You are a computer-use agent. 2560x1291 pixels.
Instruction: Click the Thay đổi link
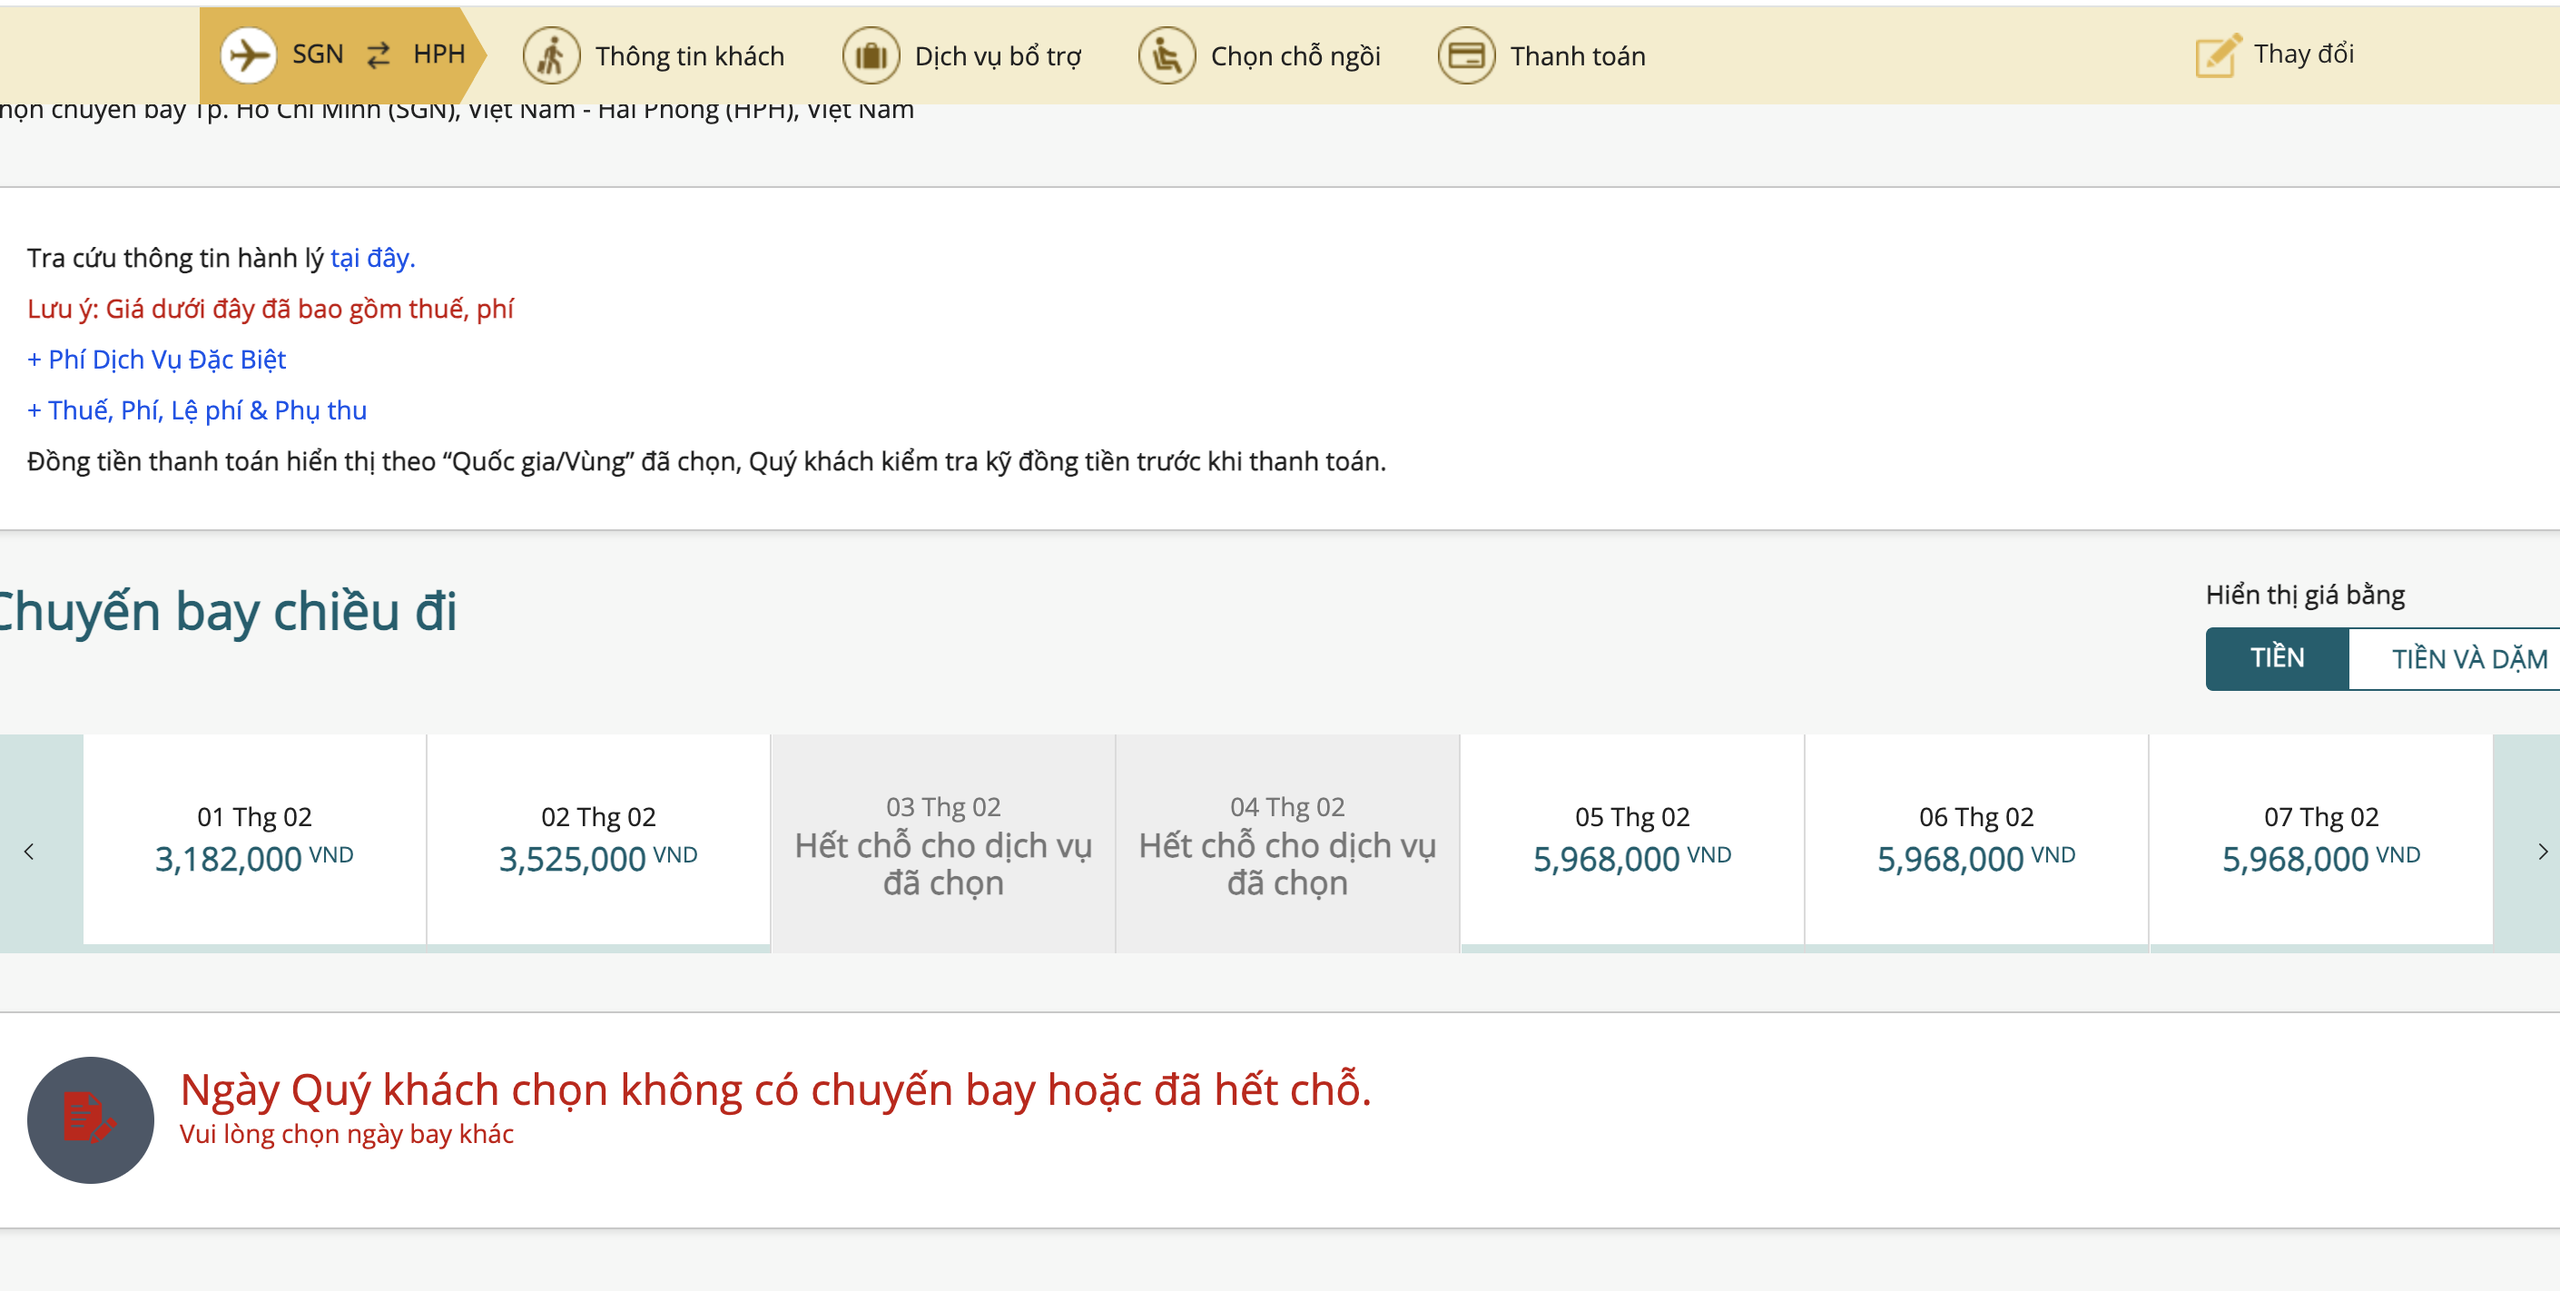[2304, 54]
